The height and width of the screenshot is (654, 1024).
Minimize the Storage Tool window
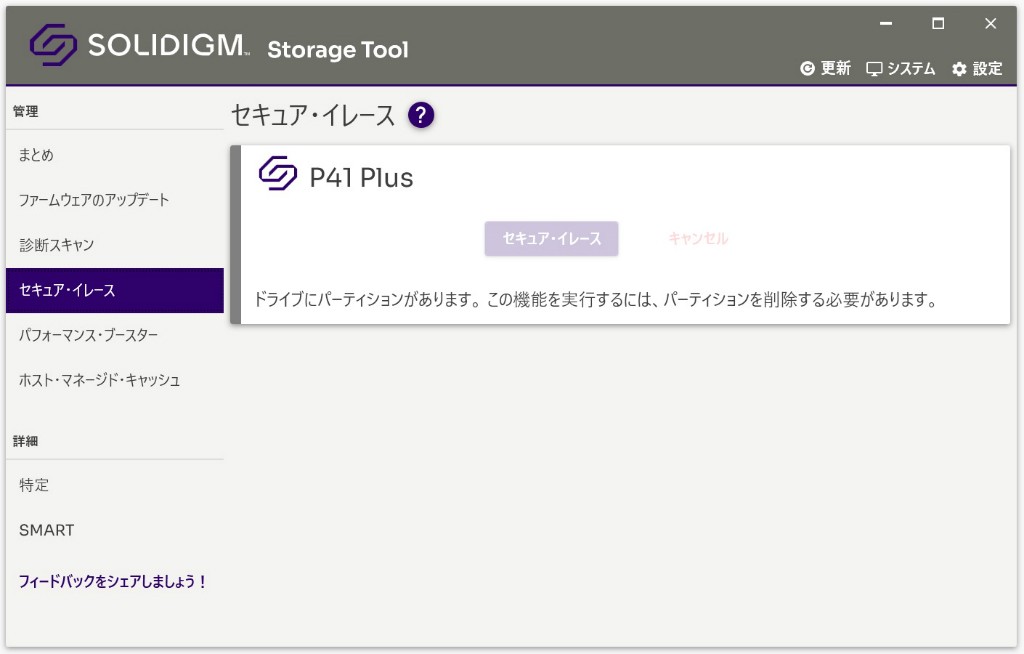[885, 24]
